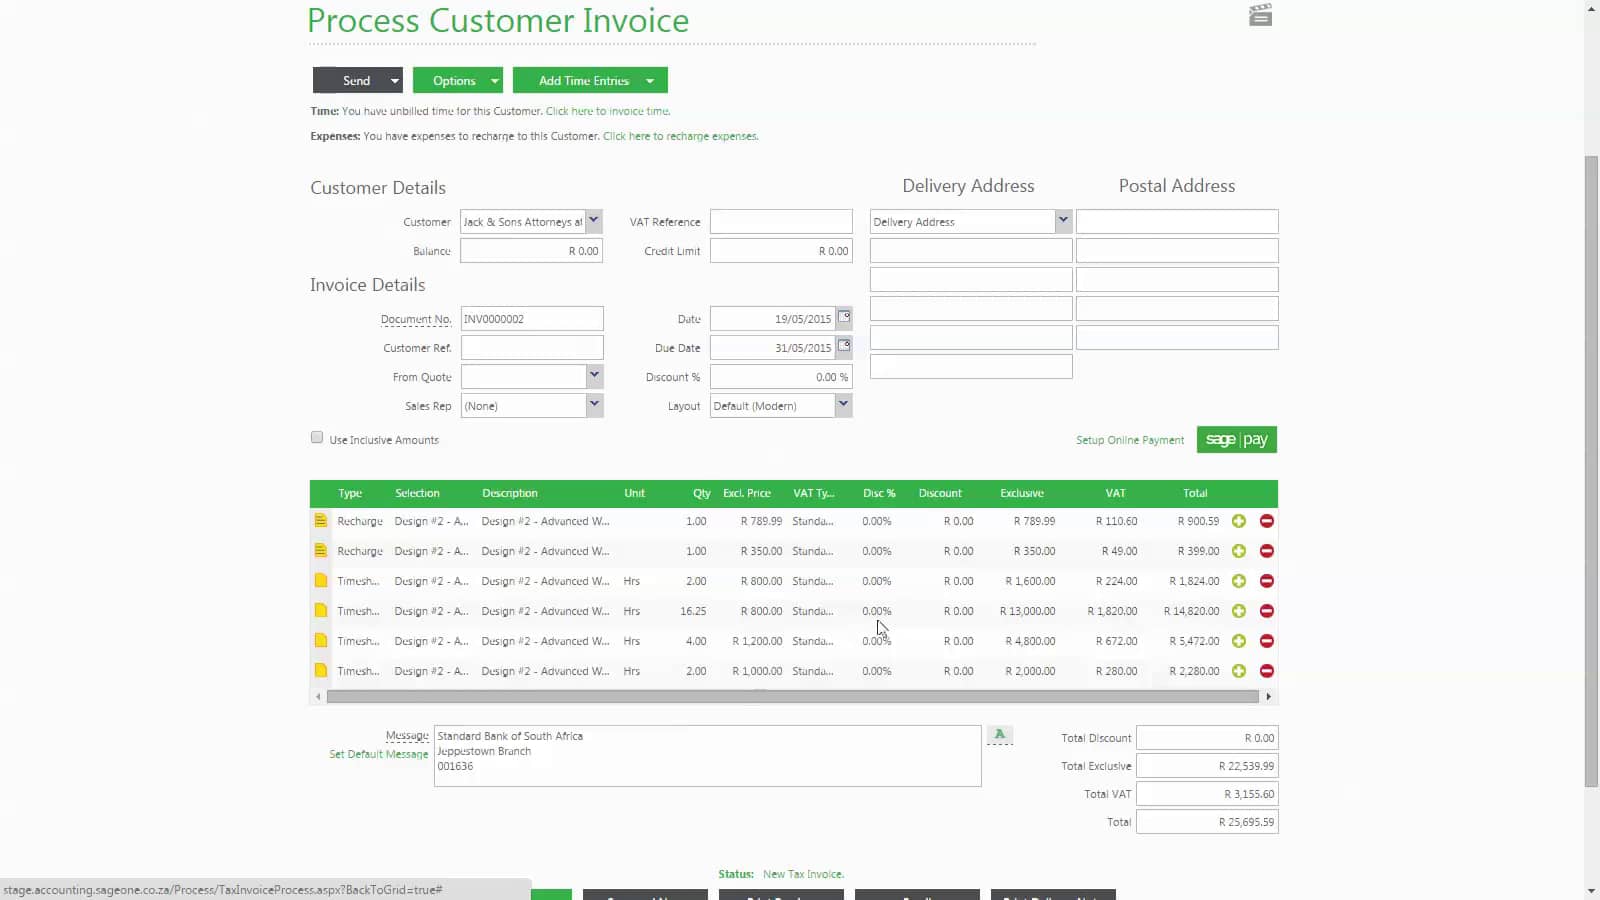Open the Customer dropdown showing Jack & Sons Attorneys
Viewport: 1600px width, 900px height.
(594, 221)
